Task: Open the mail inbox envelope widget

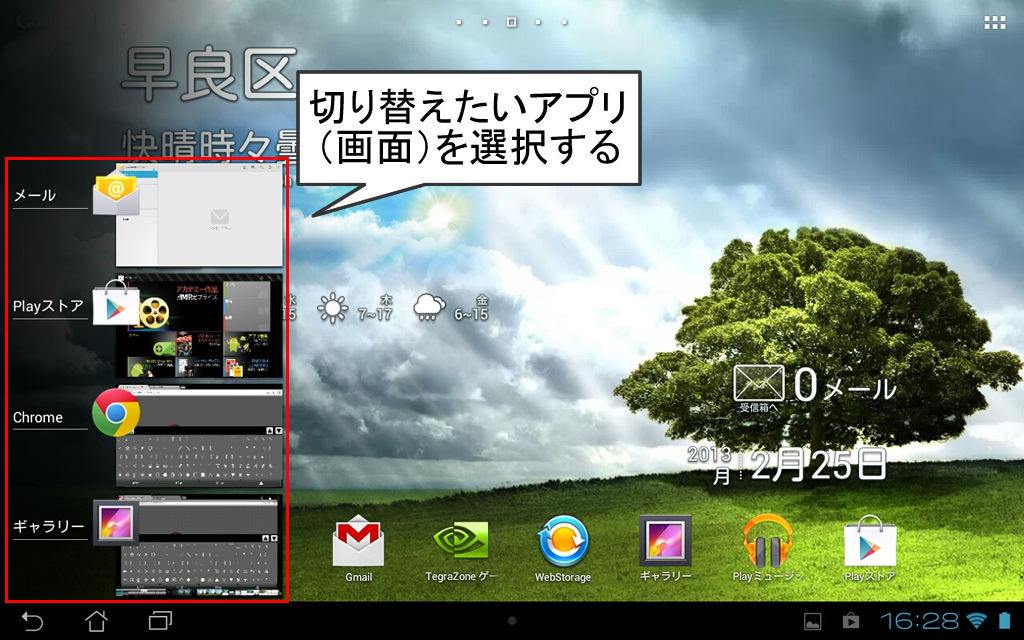Action: (x=759, y=385)
